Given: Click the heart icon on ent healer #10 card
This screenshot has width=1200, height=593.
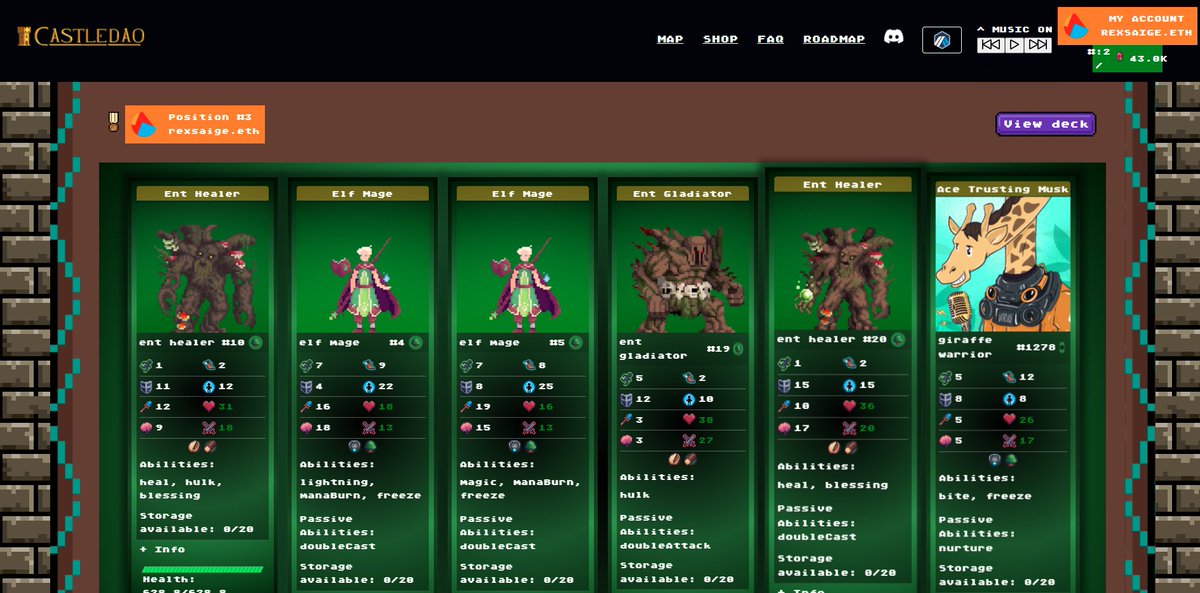Looking at the screenshot, I should click(x=209, y=406).
